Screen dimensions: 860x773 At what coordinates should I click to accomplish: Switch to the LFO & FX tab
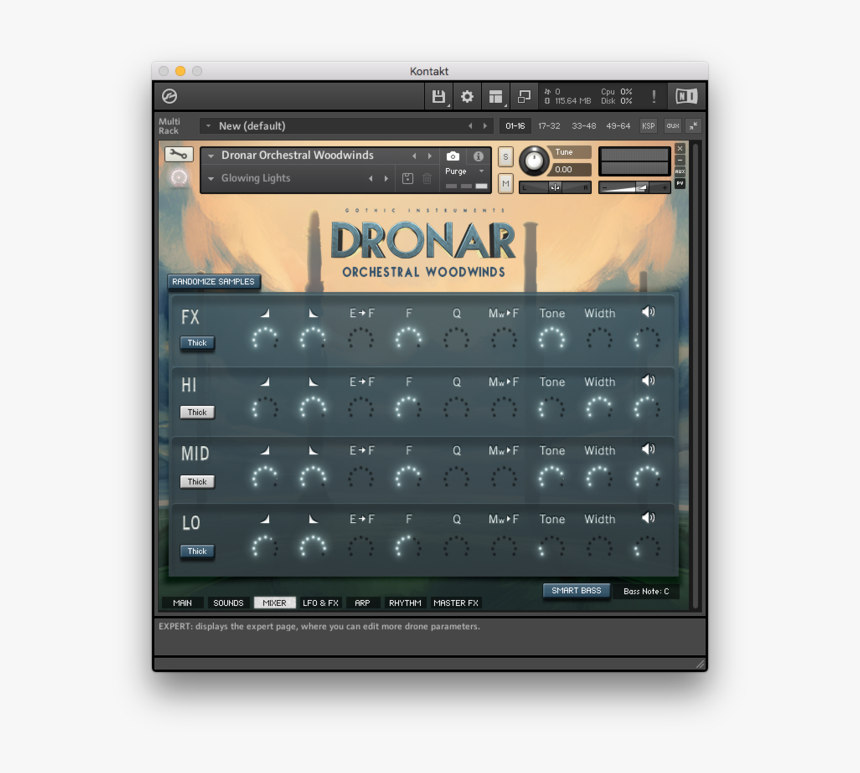point(320,603)
